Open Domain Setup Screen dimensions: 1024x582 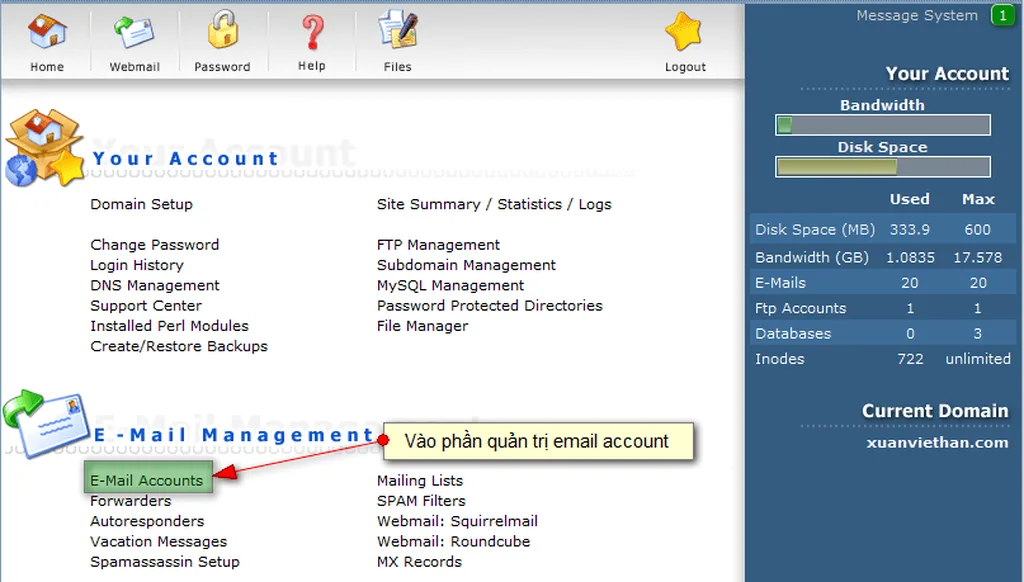(141, 204)
